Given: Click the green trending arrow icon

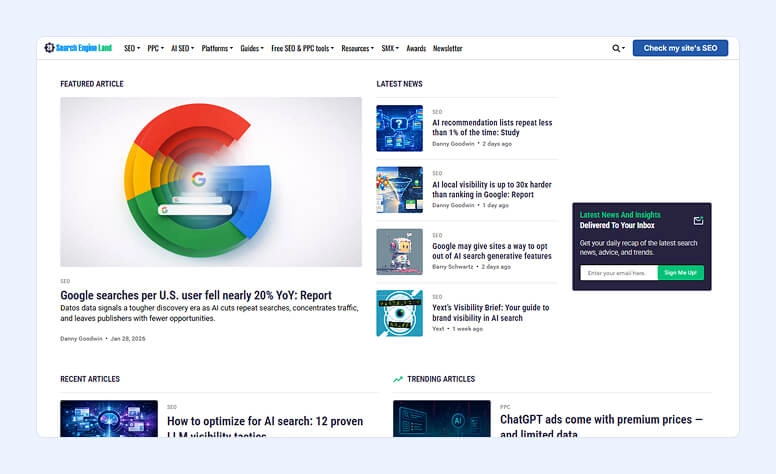Looking at the screenshot, I should click(398, 379).
